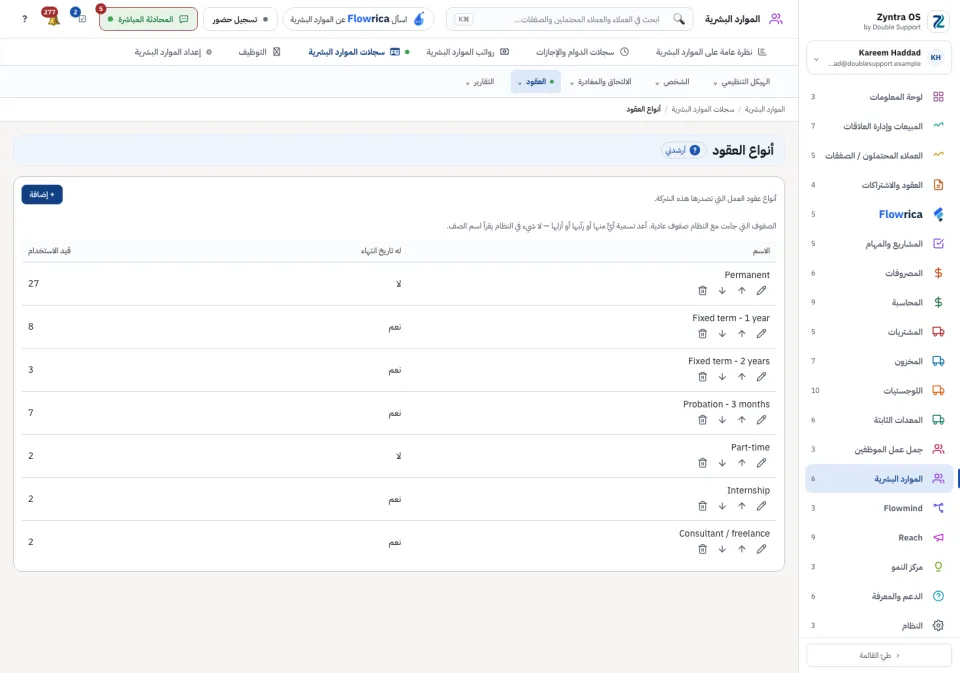Move Permanent row up
The image size is (960, 673).
coord(741,290)
